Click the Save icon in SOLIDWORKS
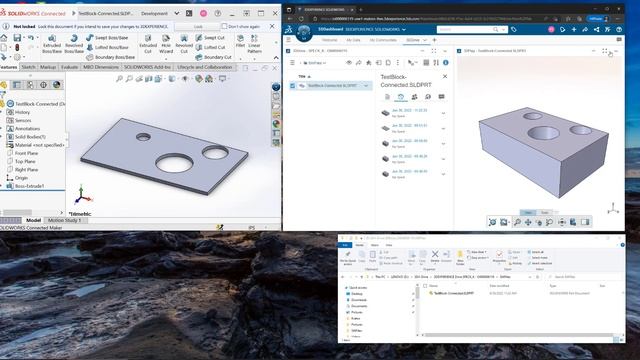Viewport: 640px width, 360px height. (17, 38)
